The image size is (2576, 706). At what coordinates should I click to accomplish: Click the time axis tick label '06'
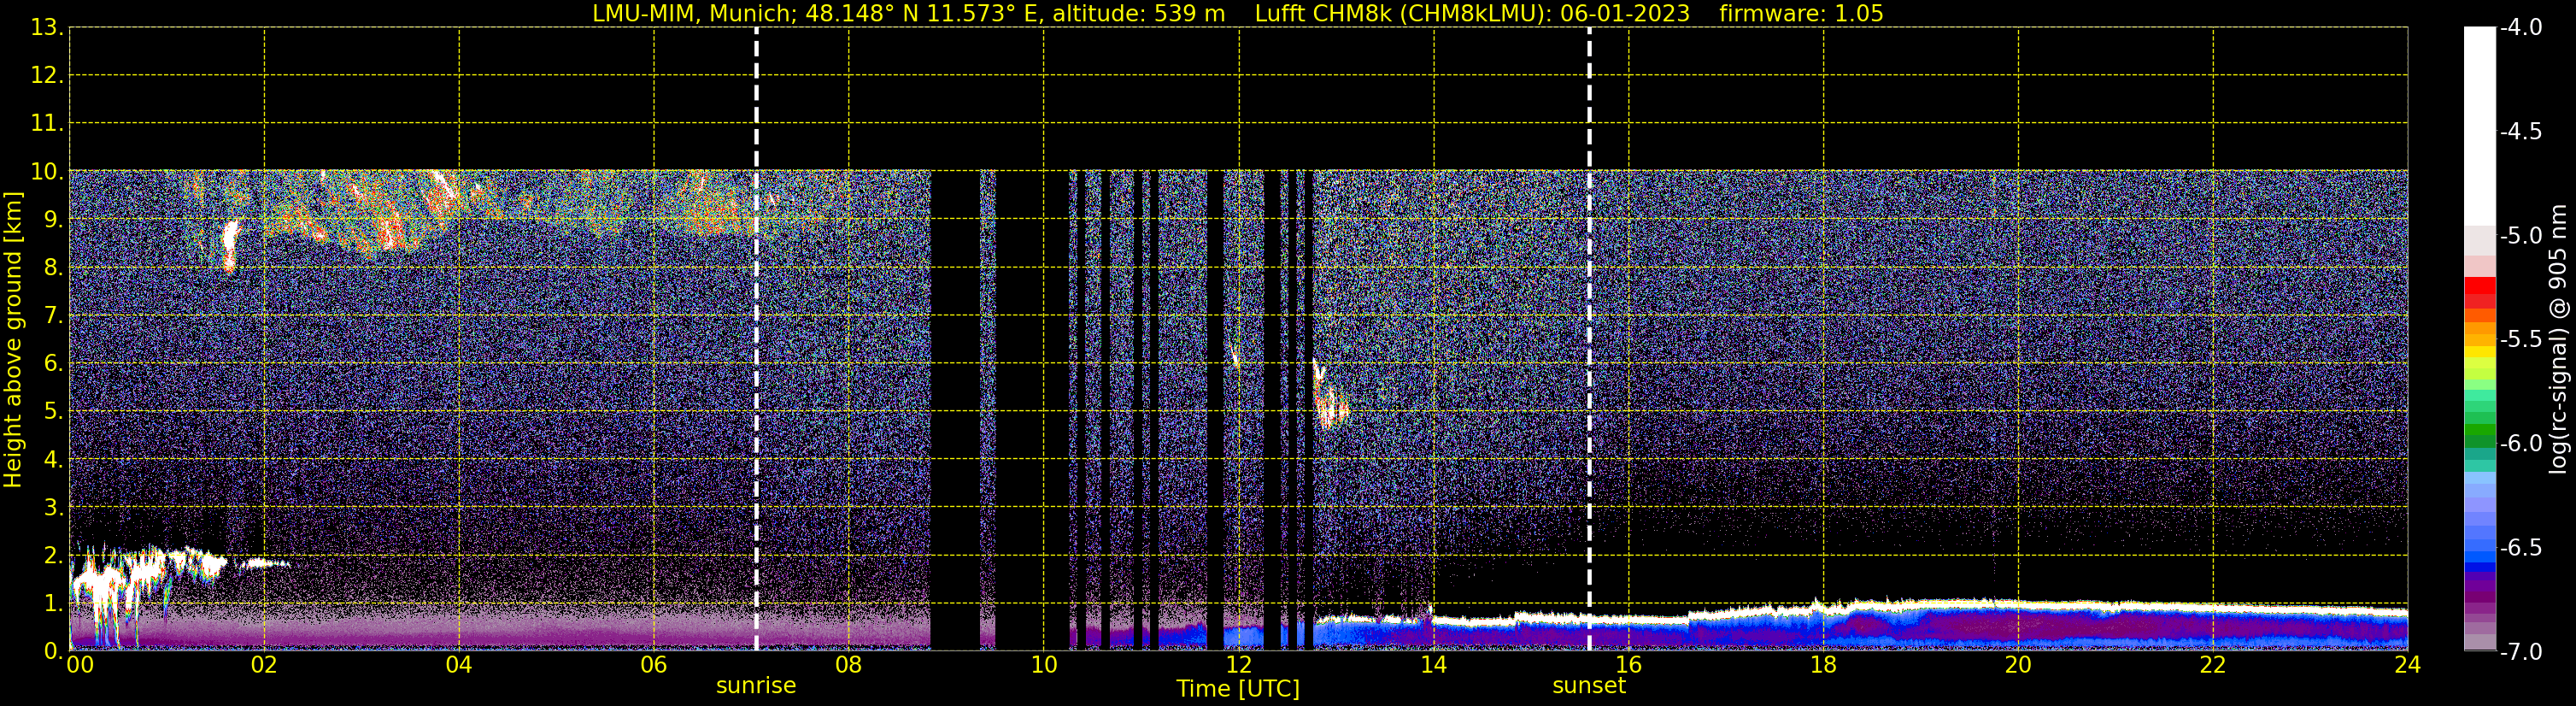[654, 665]
